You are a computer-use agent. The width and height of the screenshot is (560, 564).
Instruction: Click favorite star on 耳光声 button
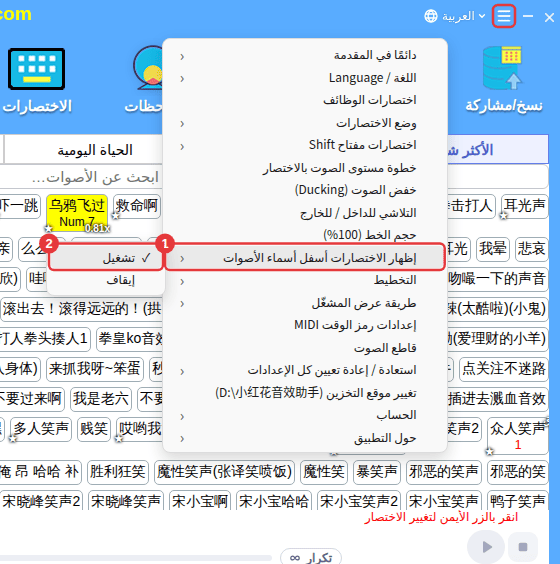click(504, 216)
